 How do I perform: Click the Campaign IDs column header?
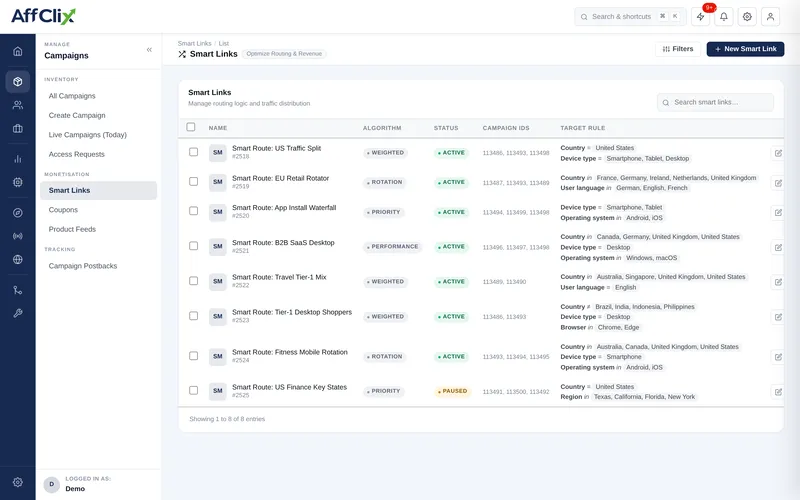(506, 128)
